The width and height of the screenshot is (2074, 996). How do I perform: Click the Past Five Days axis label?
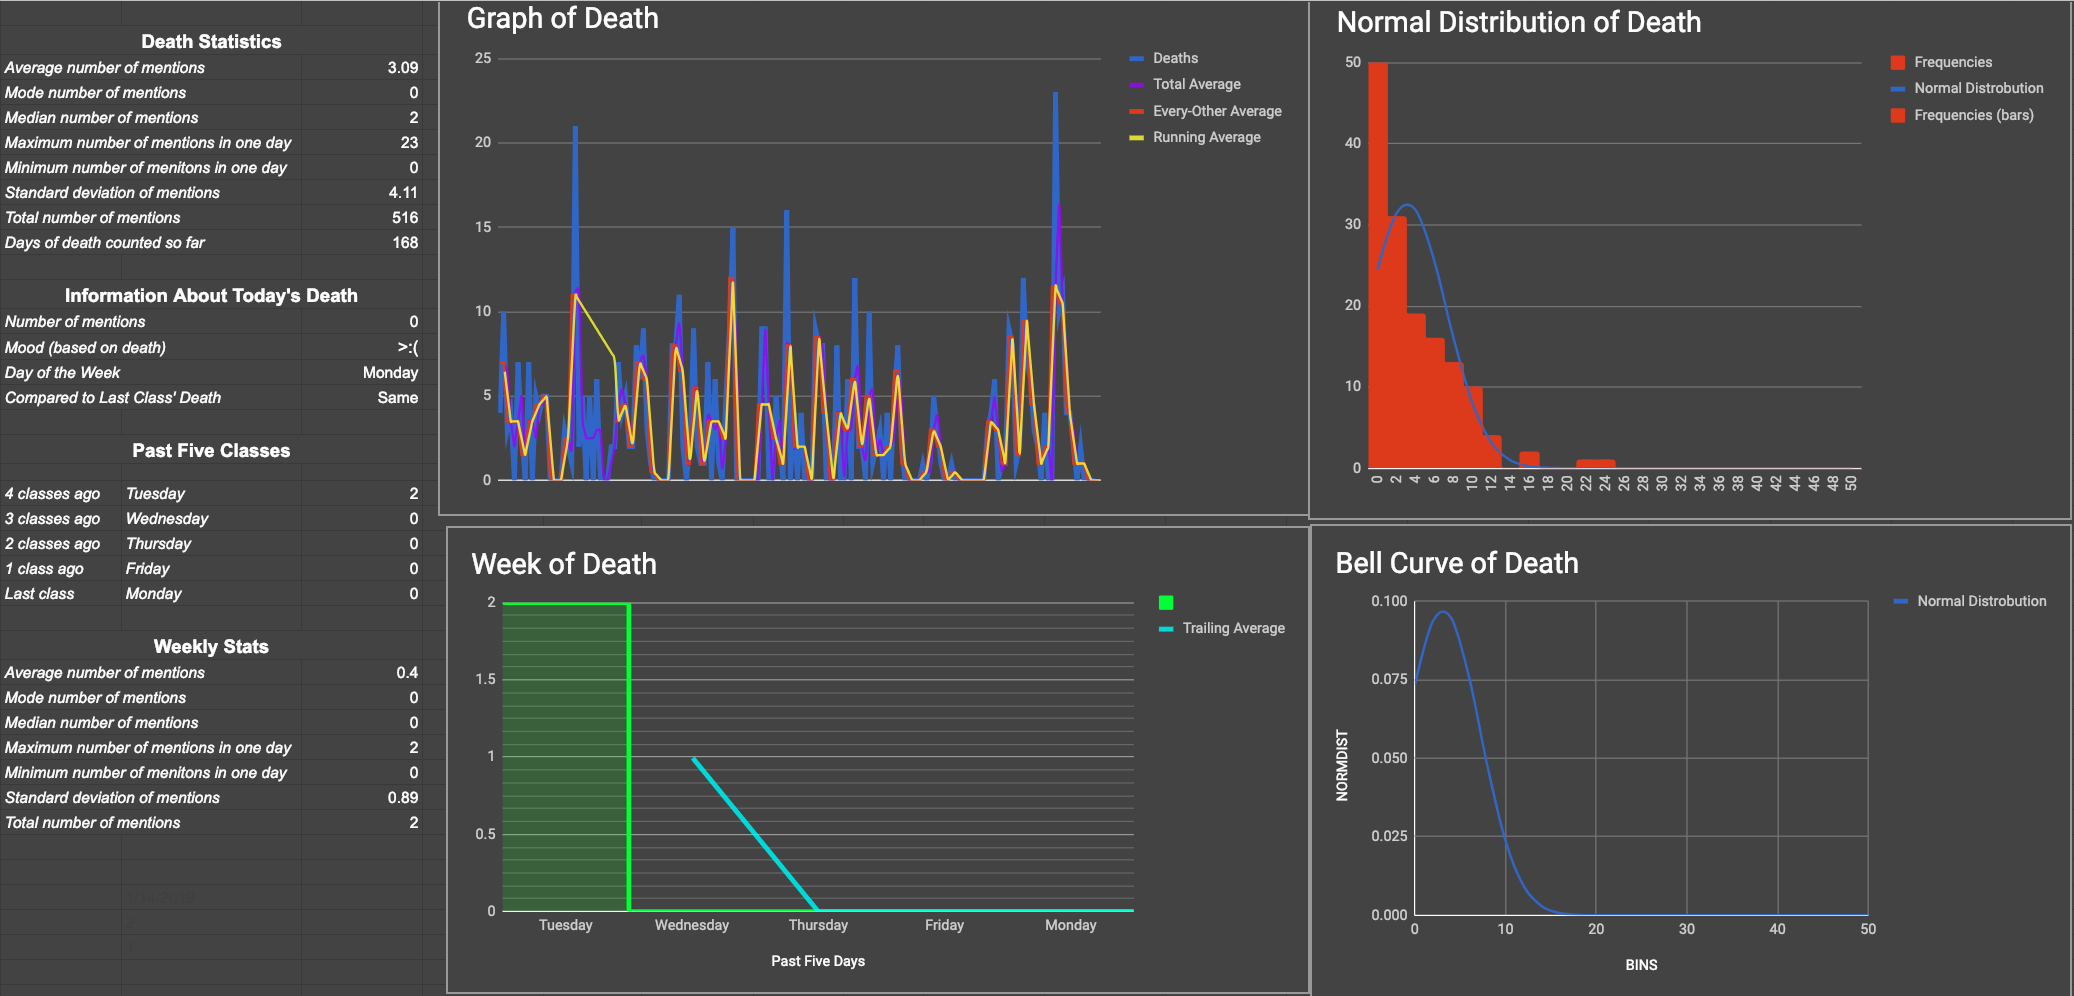817,961
